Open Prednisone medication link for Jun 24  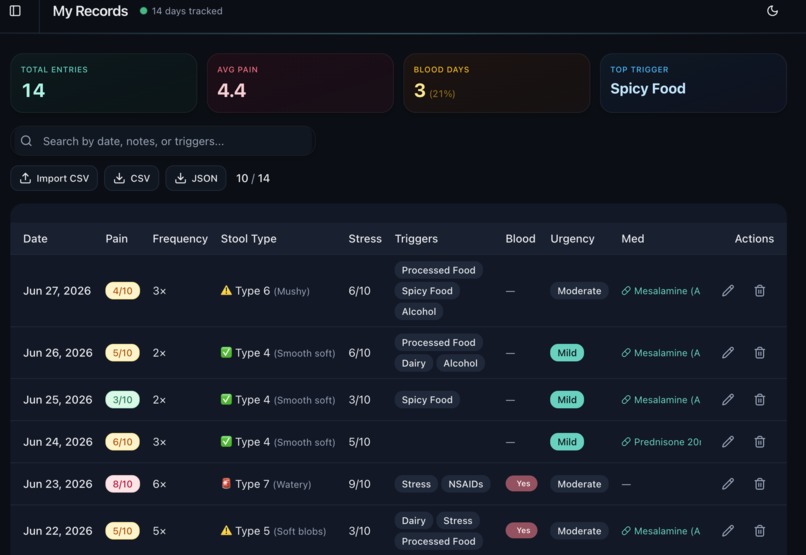tap(661, 442)
